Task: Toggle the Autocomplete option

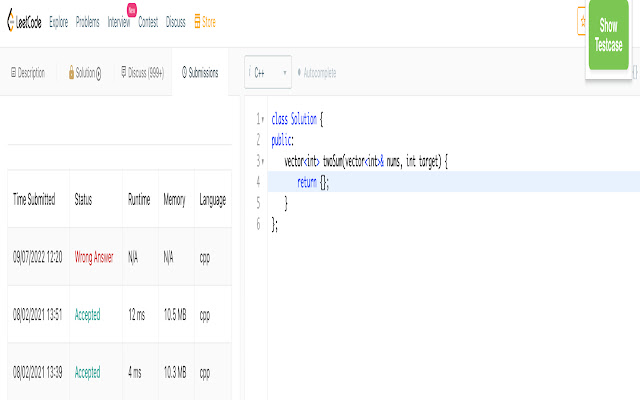Action: tap(317, 73)
